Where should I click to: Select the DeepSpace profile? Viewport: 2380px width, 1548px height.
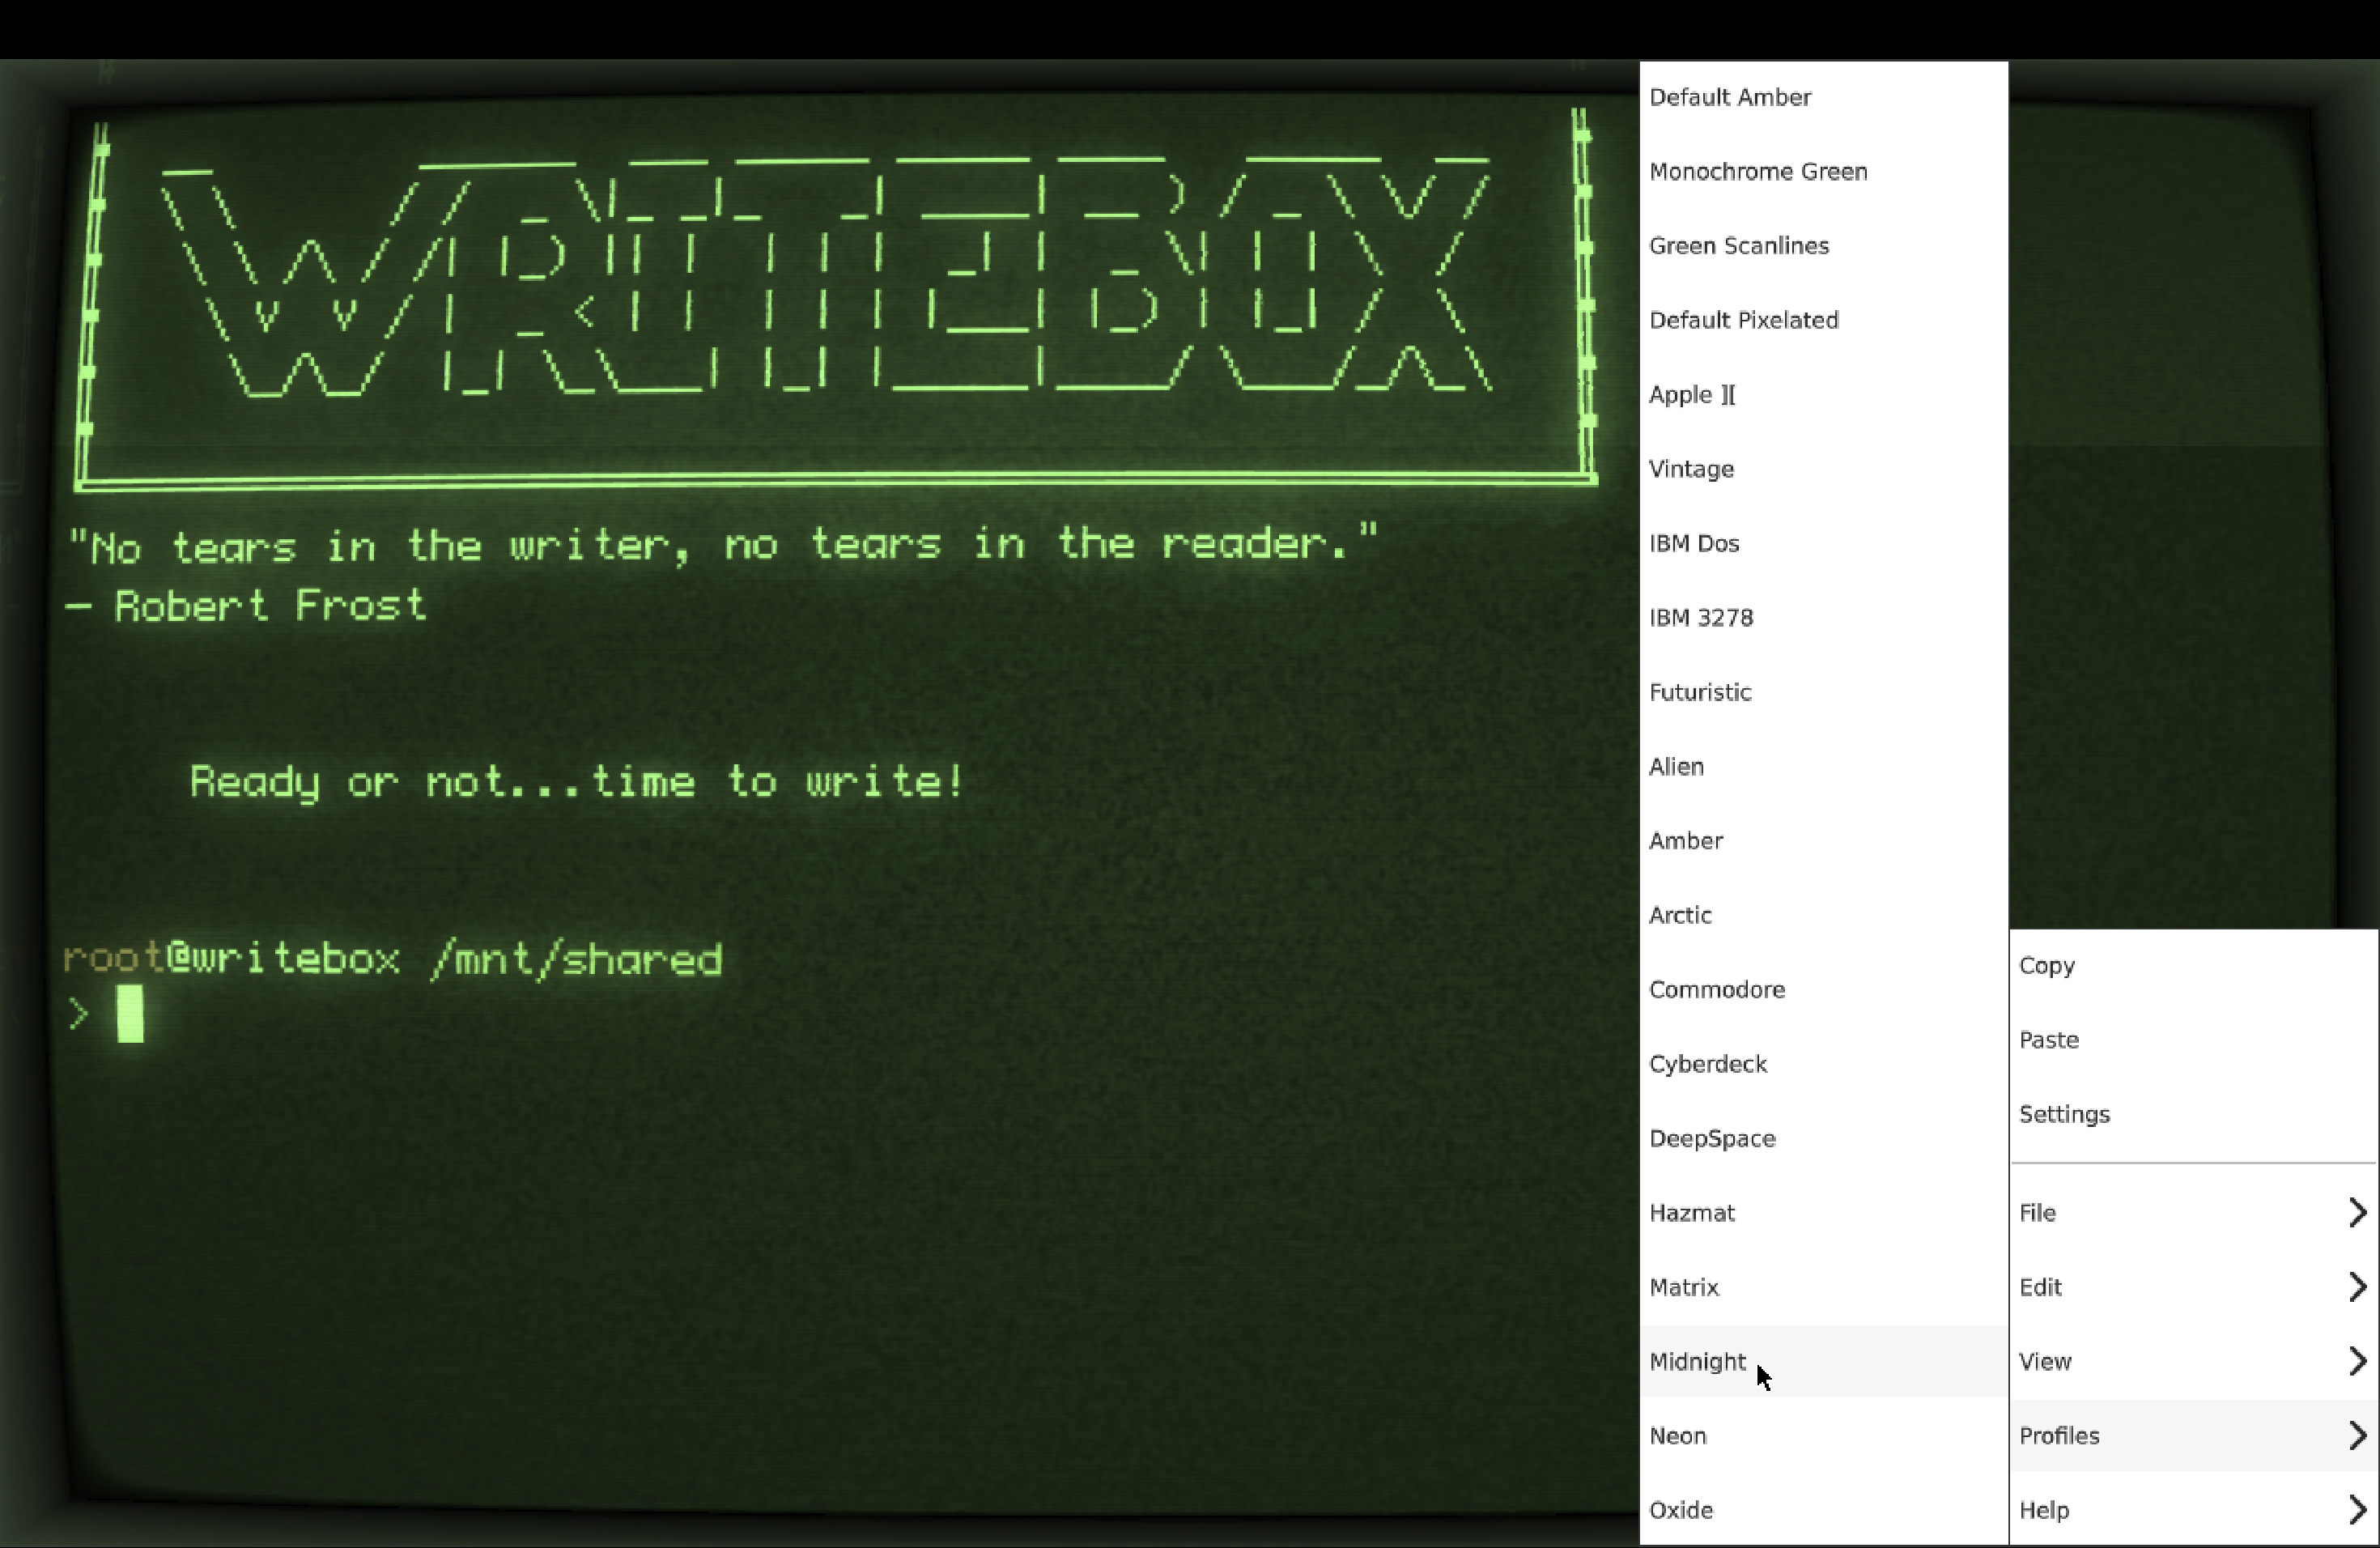click(1823, 1138)
